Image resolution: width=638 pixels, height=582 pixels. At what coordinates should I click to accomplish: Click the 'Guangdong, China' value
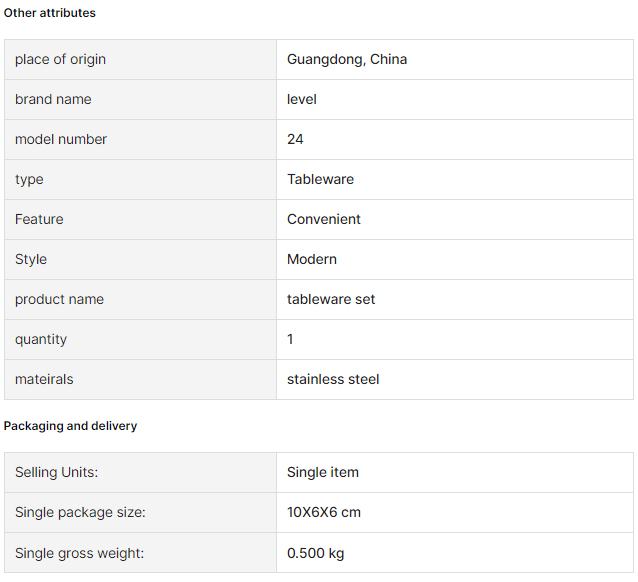pyautogui.click(x=347, y=59)
